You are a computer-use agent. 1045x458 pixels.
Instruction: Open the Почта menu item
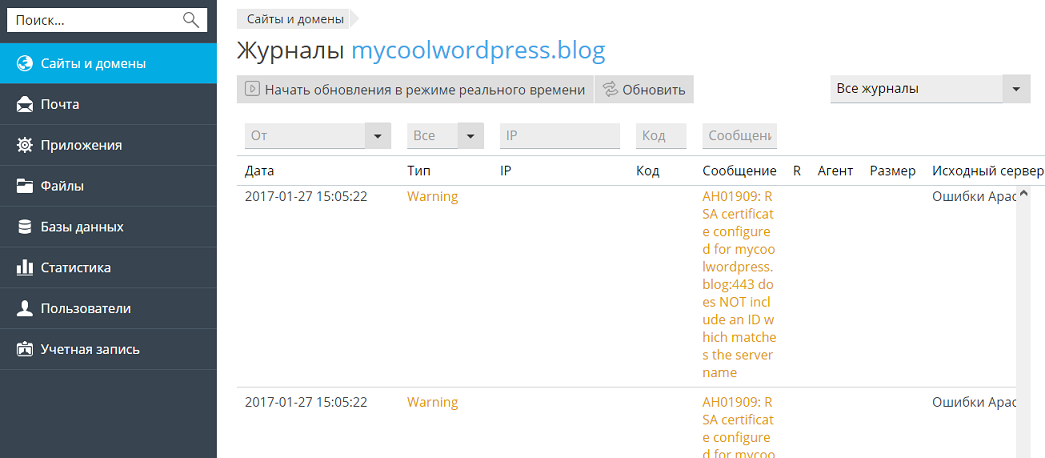(108, 105)
